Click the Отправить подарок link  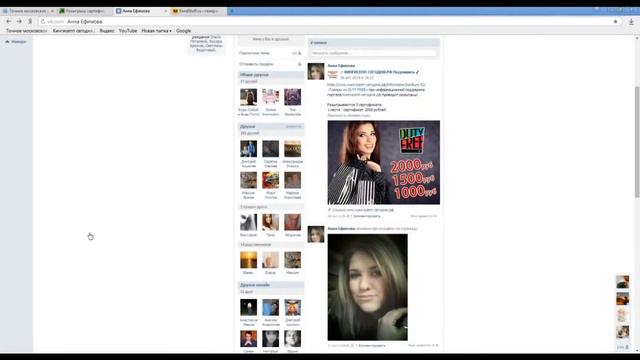256,64
